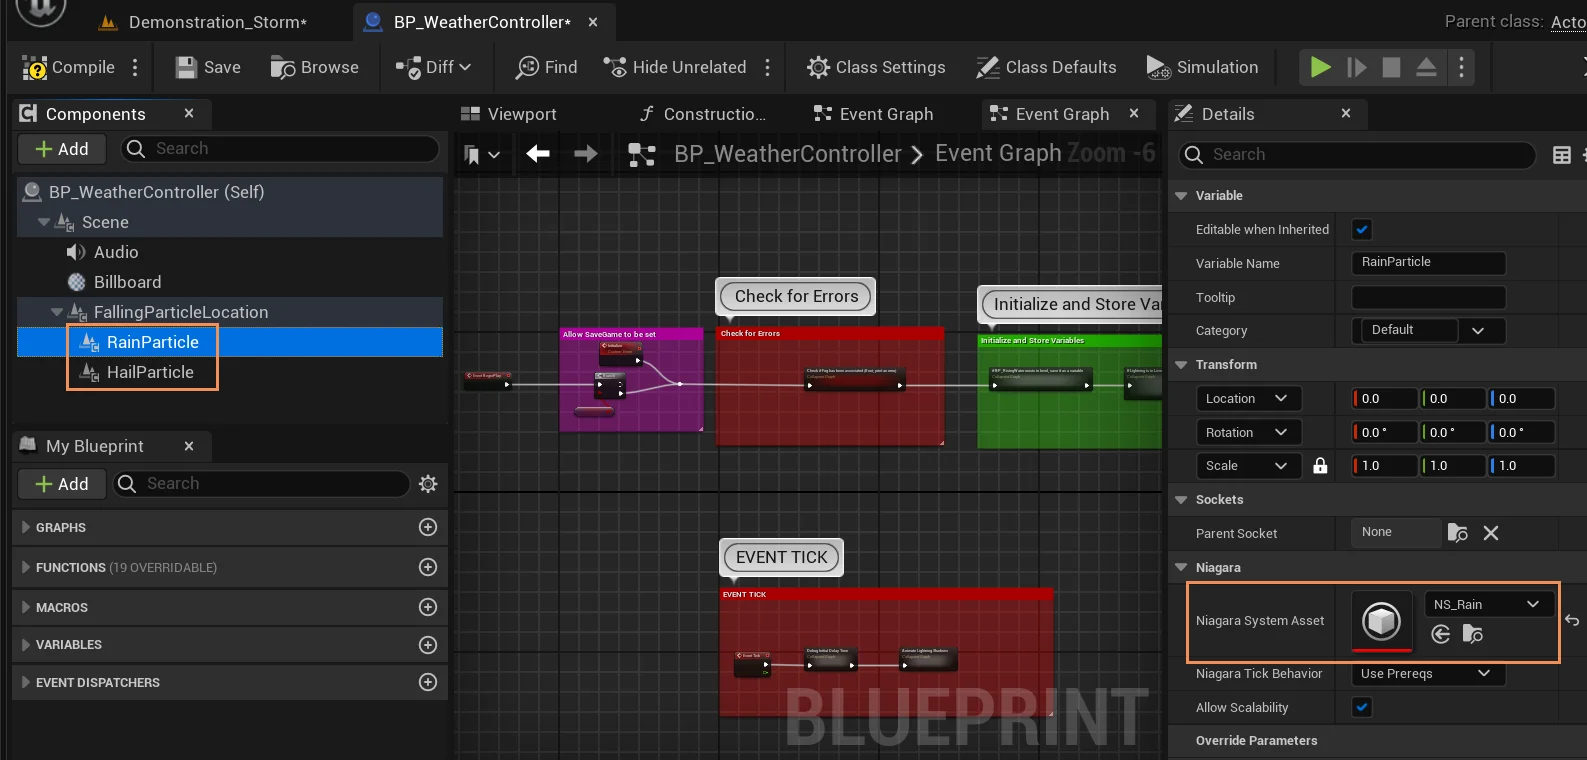This screenshot has width=1587, height=760.
Task: Open Niagara Tick Behavior dropdown
Action: (1426, 674)
